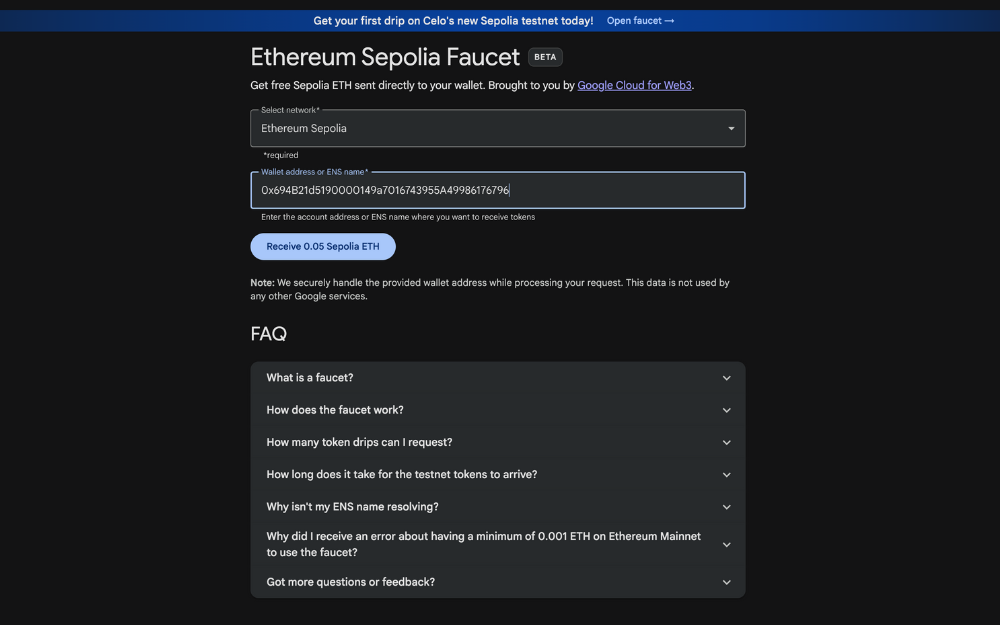Viewport: 1000px width, 625px height.
Task: Open the 'What is a faucet?' question text
Action: click(x=310, y=378)
